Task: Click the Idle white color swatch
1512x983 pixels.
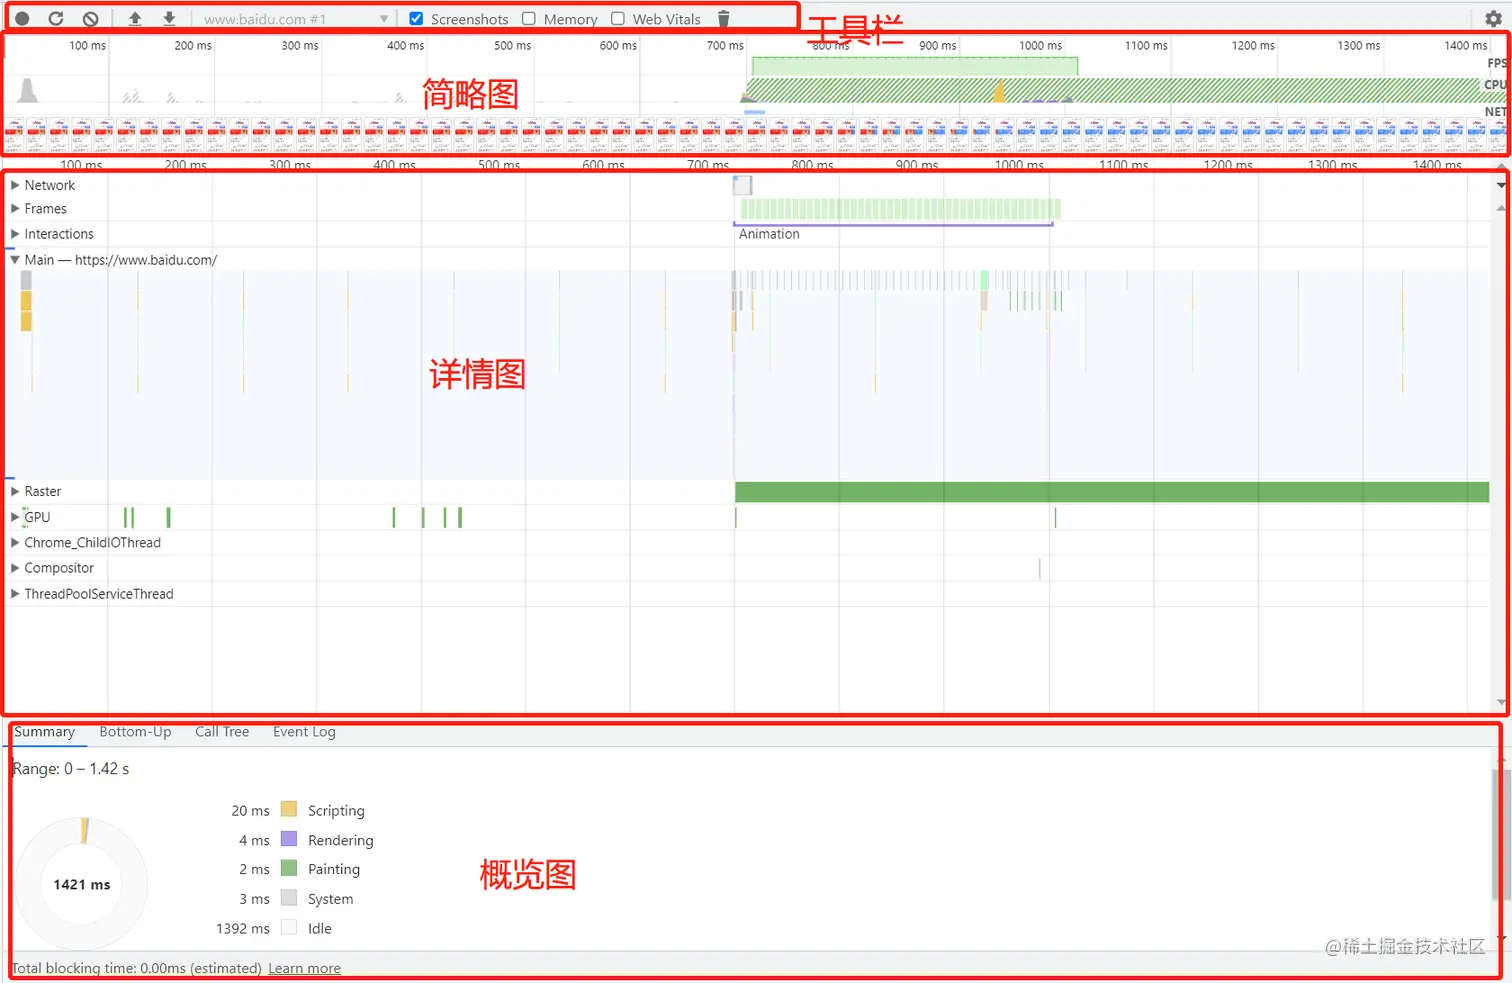Action: click(x=289, y=927)
